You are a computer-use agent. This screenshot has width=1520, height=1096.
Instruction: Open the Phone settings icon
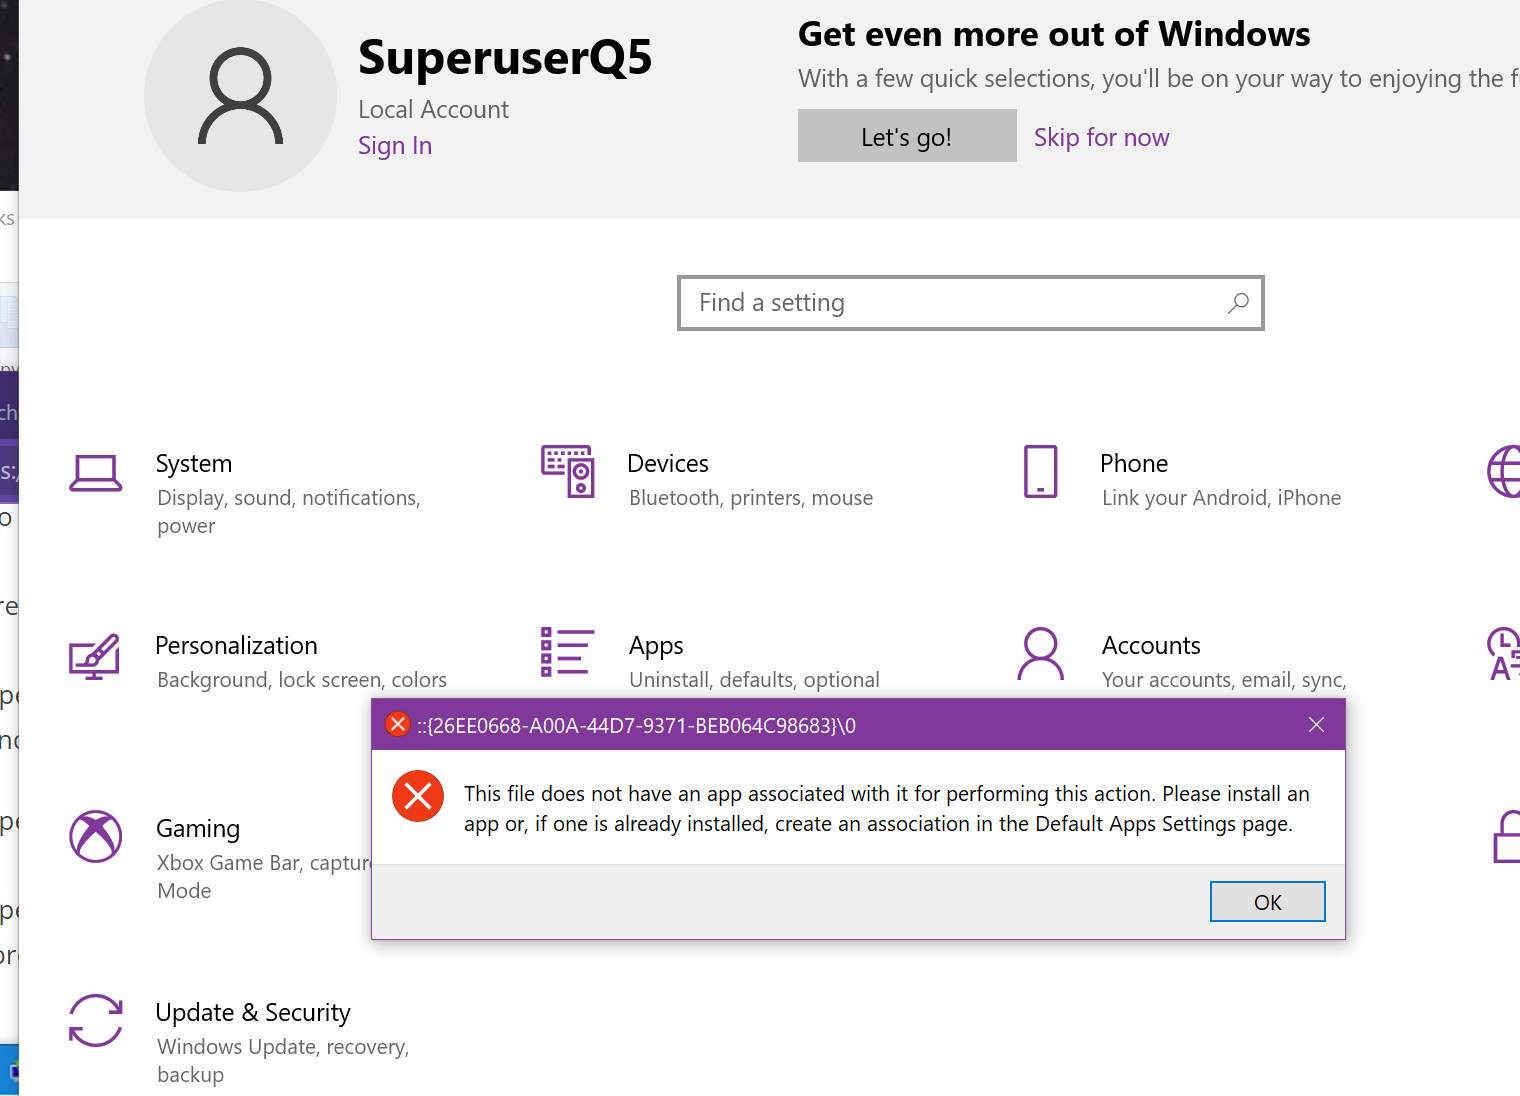click(1041, 472)
